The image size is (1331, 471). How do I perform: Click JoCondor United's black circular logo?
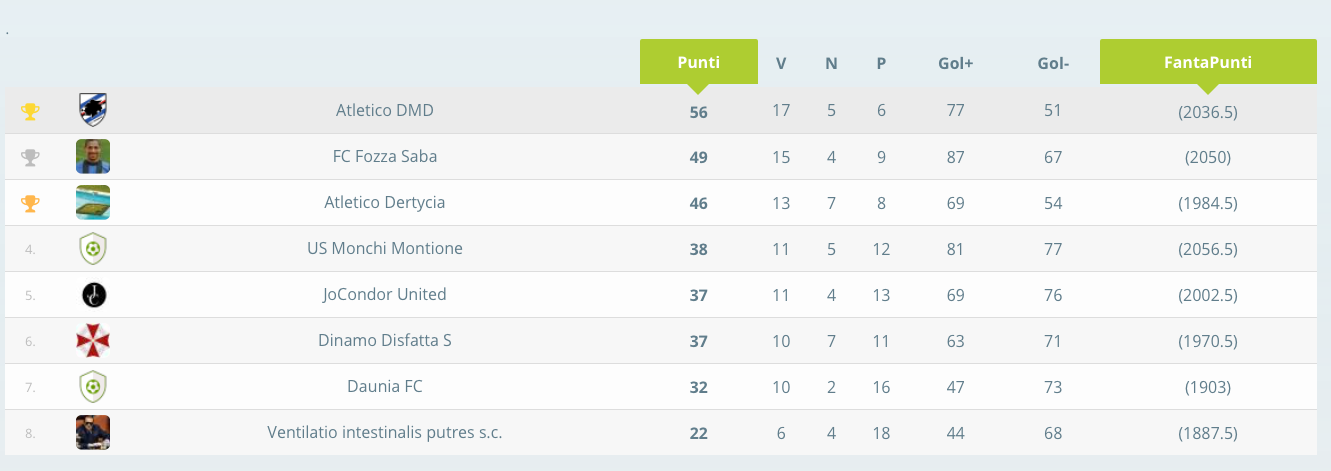point(93,295)
